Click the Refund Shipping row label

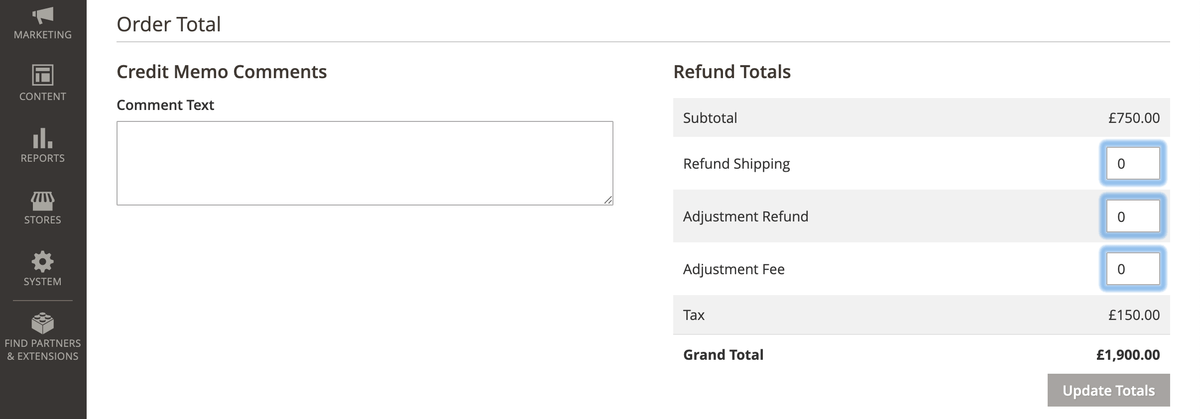[736, 164]
